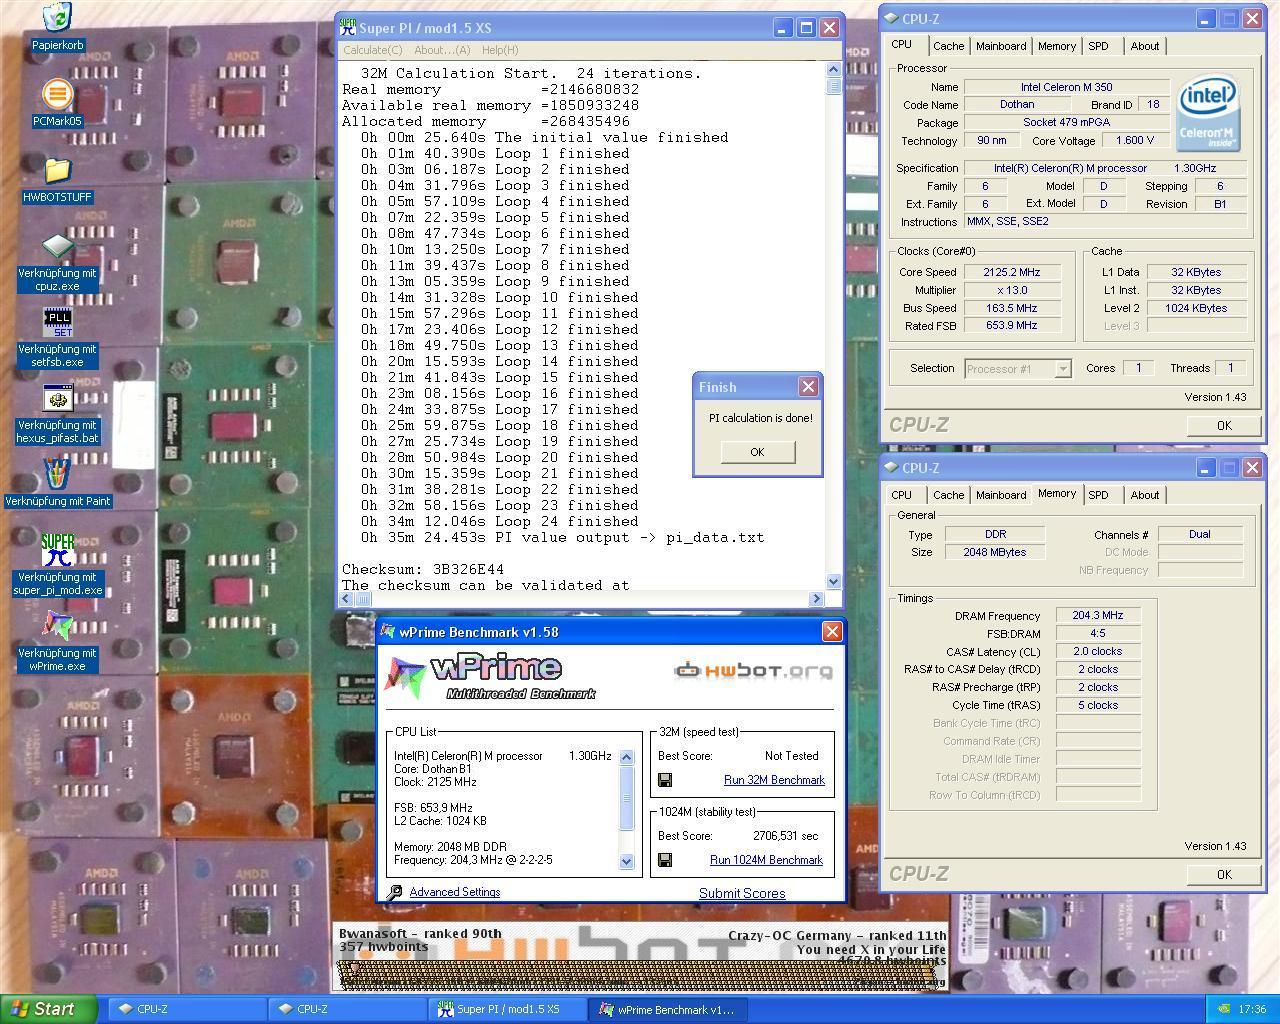Open the PCMark05 desktop icon
Viewport: 1280px width, 1024px height.
coord(57,94)
